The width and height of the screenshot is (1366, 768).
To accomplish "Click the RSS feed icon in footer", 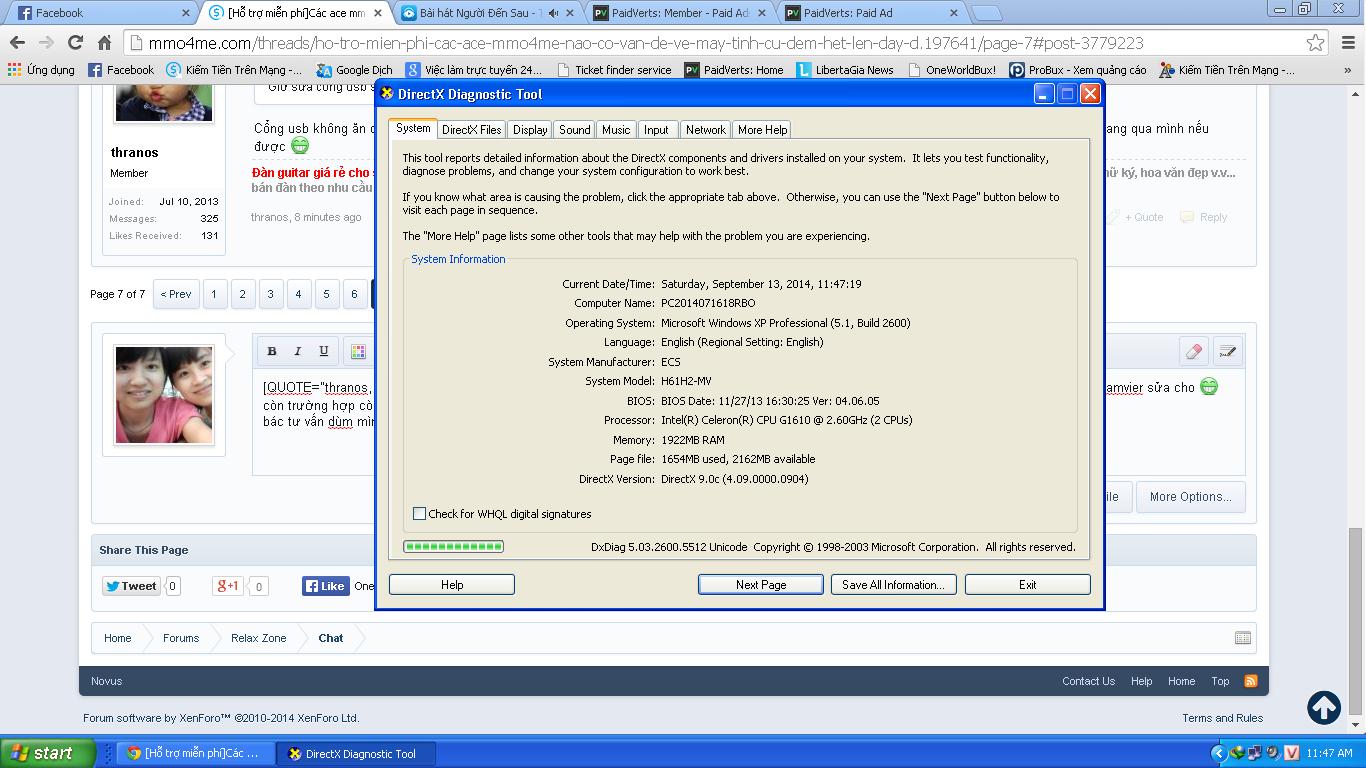I will point(1250,681).
